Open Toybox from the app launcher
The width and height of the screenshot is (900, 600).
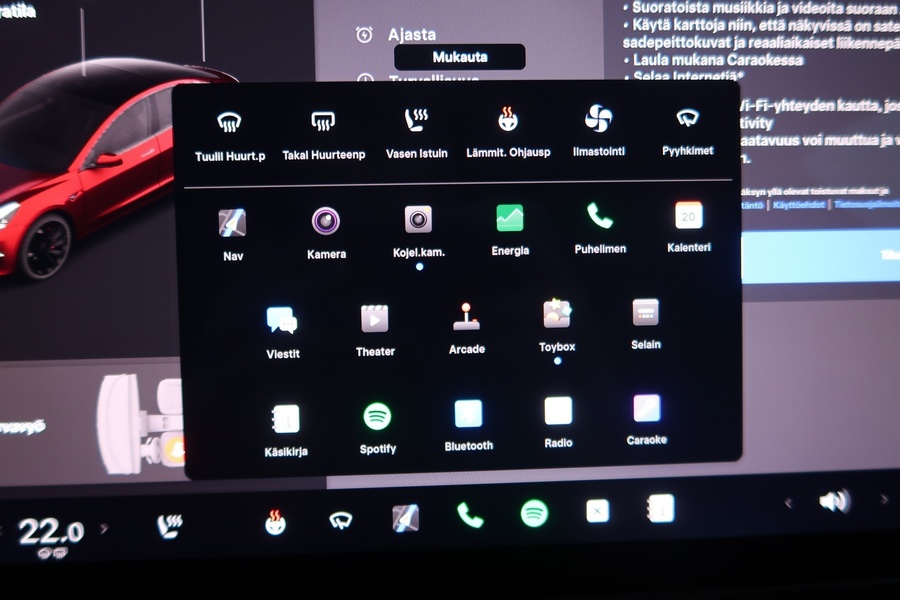(x=557, y=315)
